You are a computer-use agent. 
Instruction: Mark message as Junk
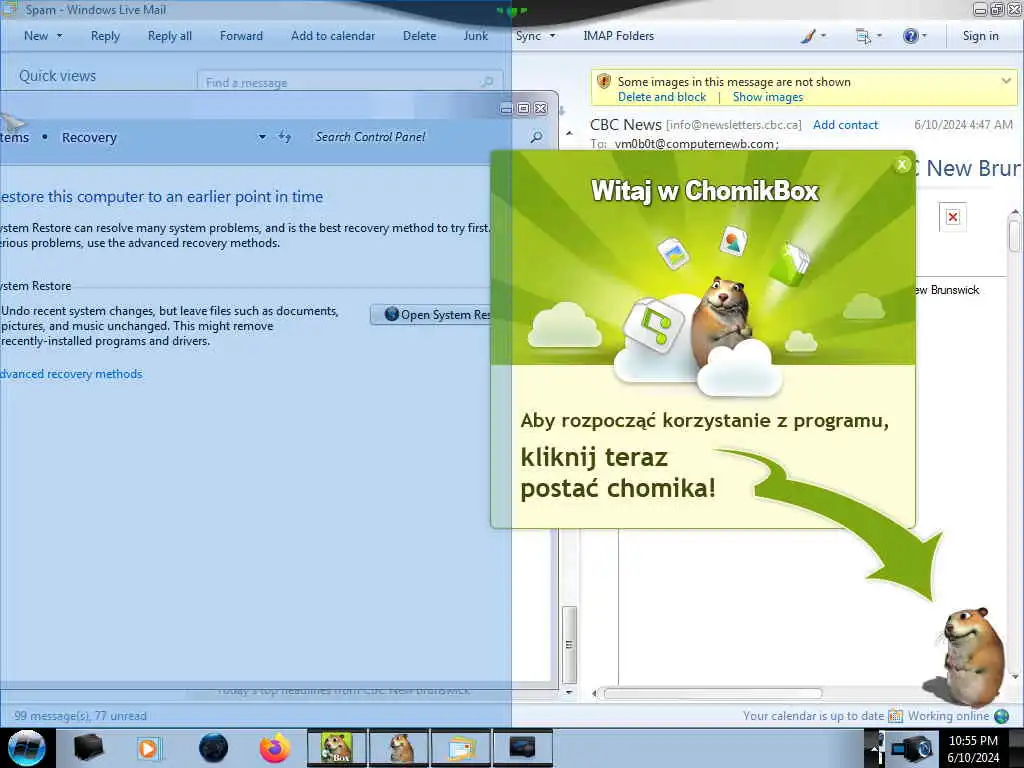pyautogui.click(x=475, y=36)
